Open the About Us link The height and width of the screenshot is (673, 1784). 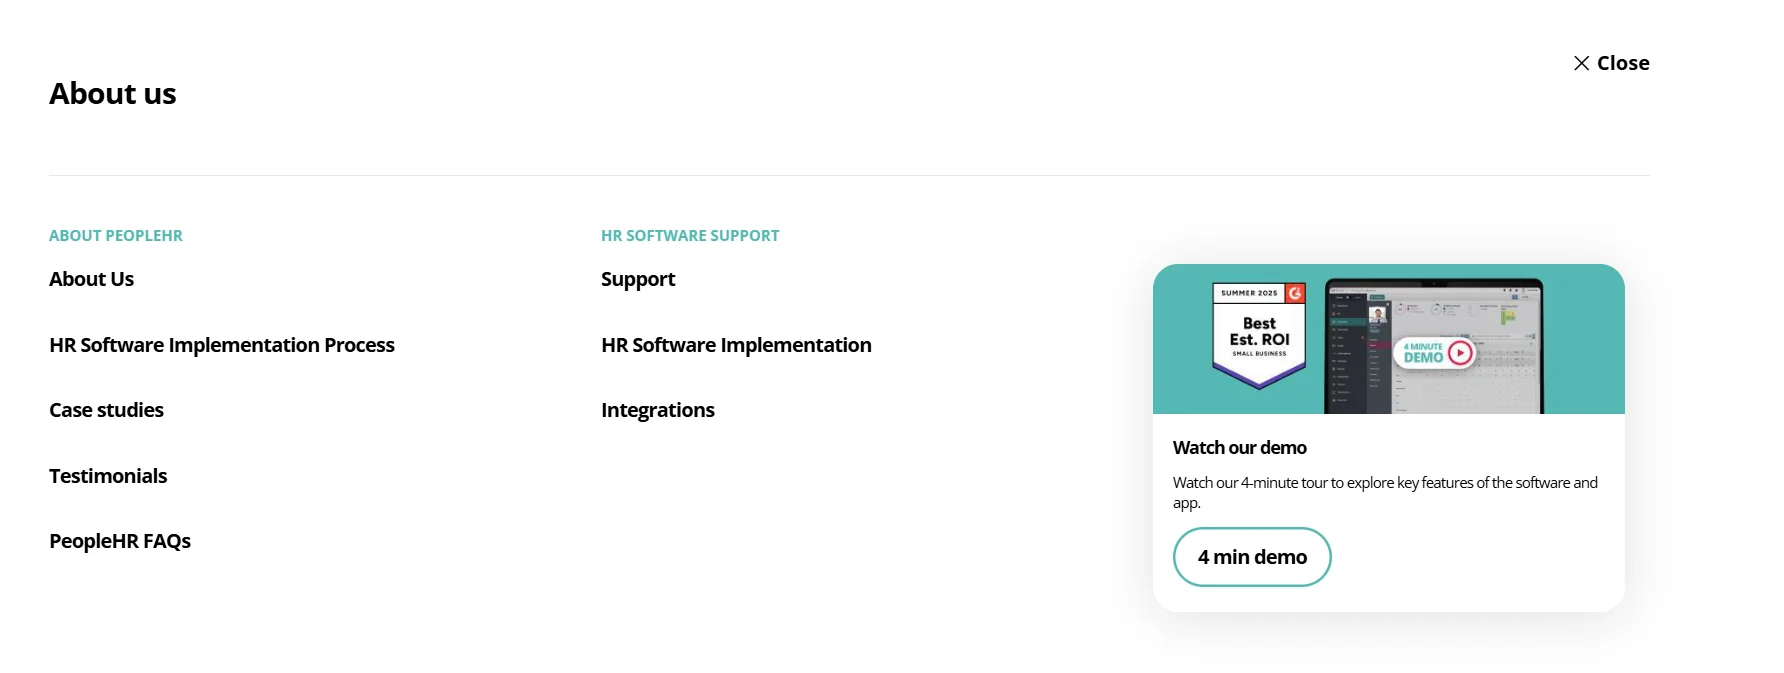tap(91, 279)
